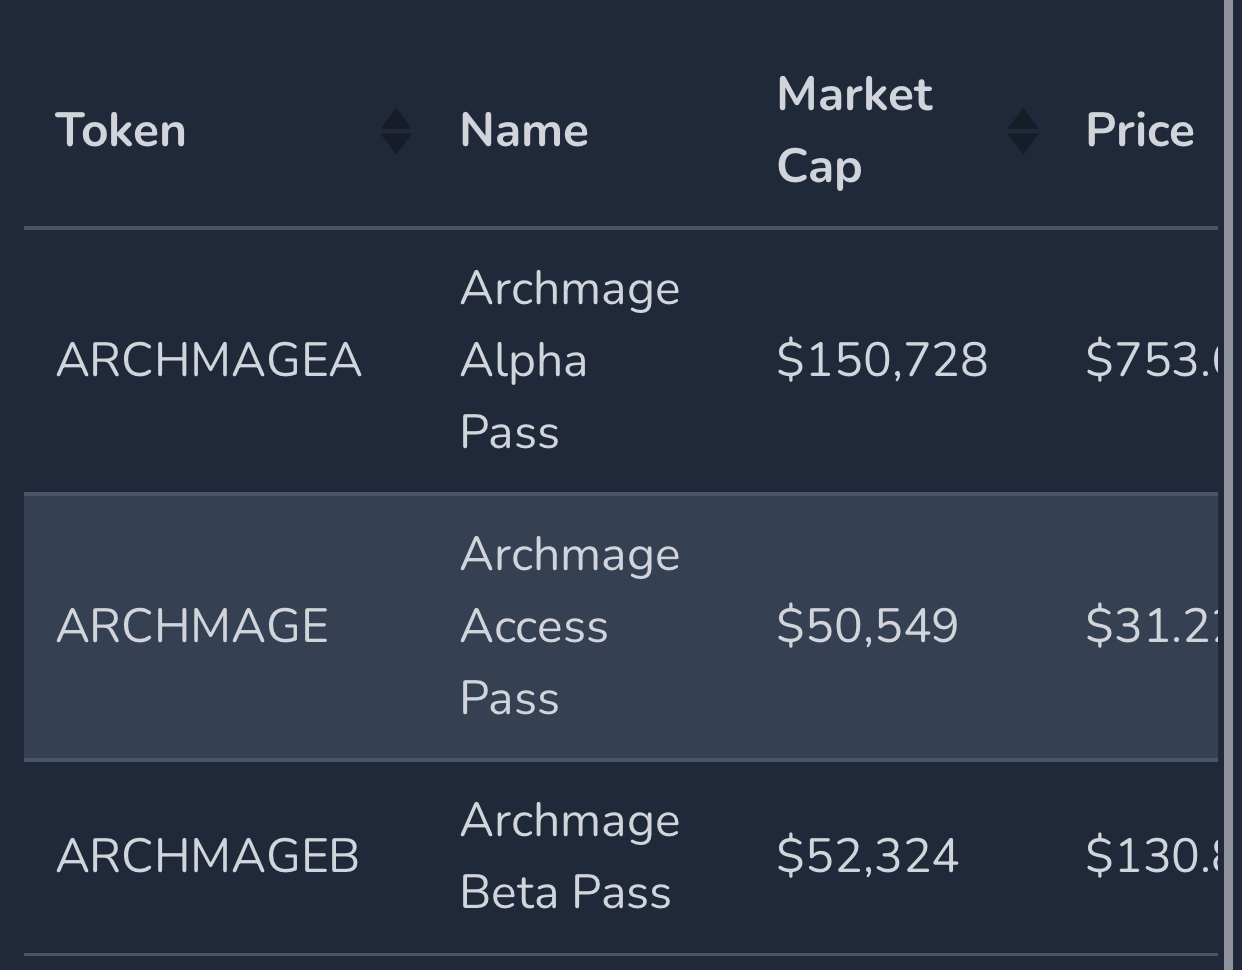Sort table by Market Cap arrows
This screenshot has width=1242, height=970.
pyautogui.click(x=1023, y=131)
